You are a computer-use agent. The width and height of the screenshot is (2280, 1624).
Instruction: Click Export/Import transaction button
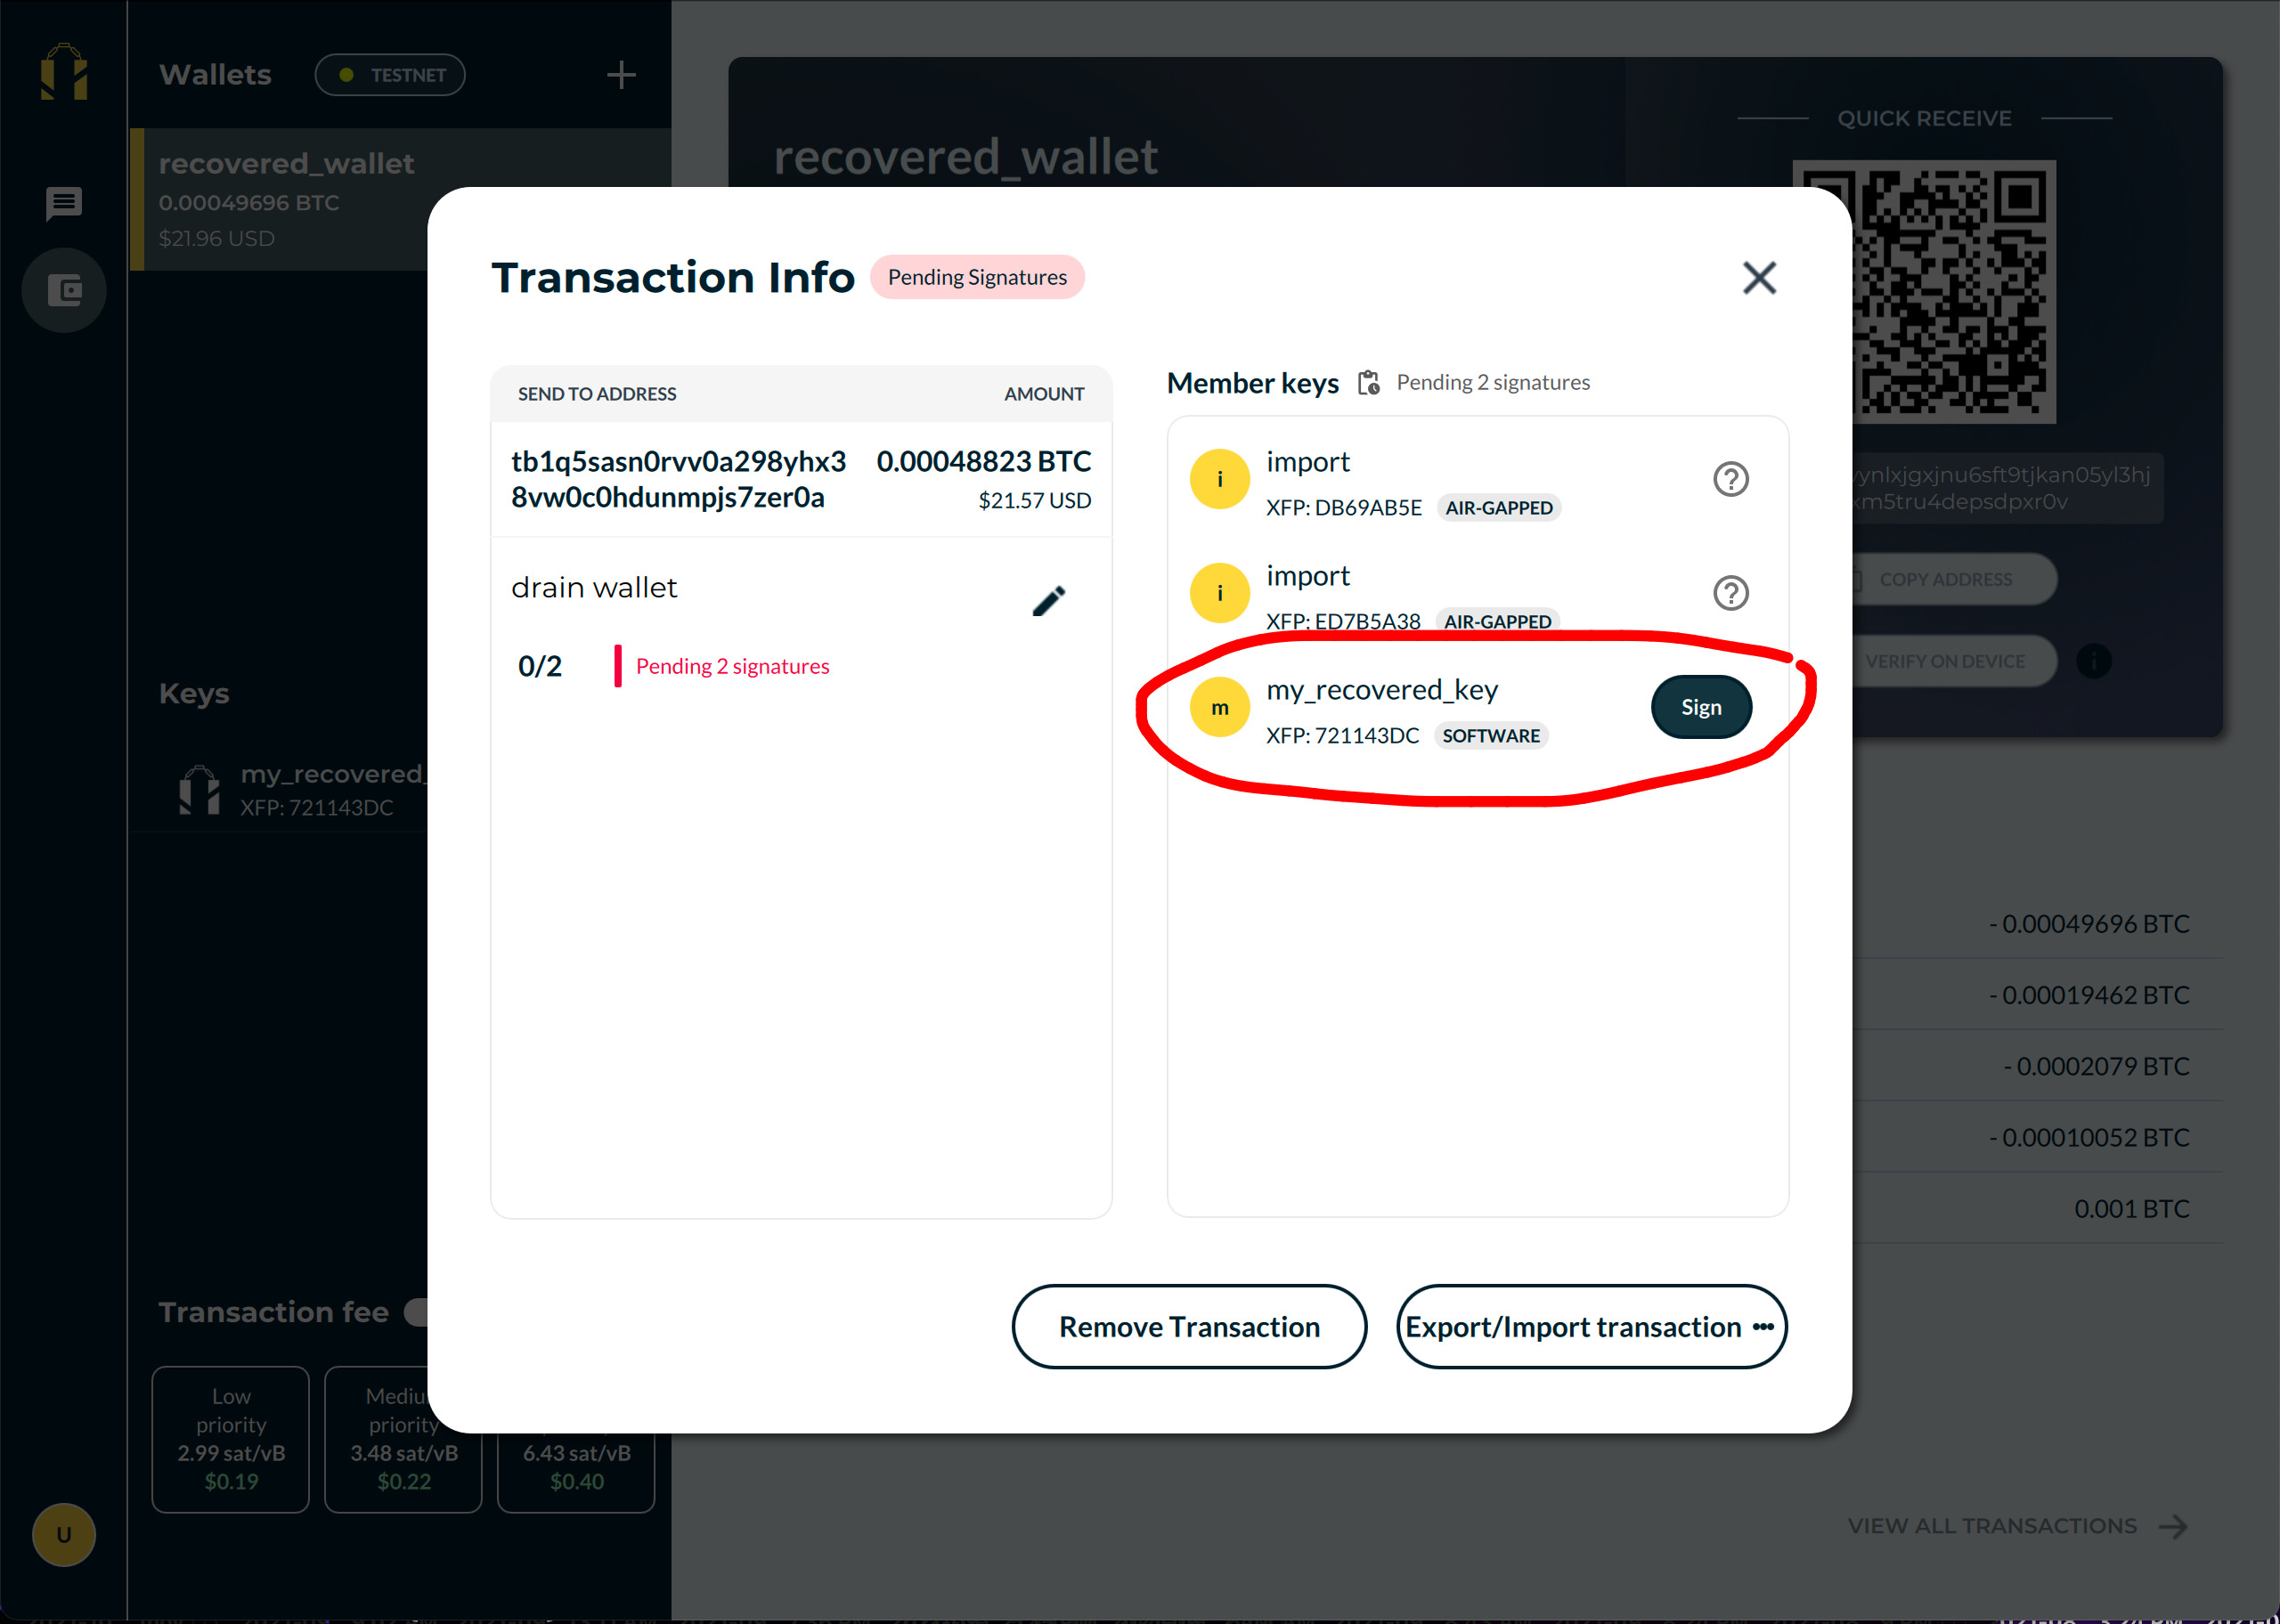1589,1323
